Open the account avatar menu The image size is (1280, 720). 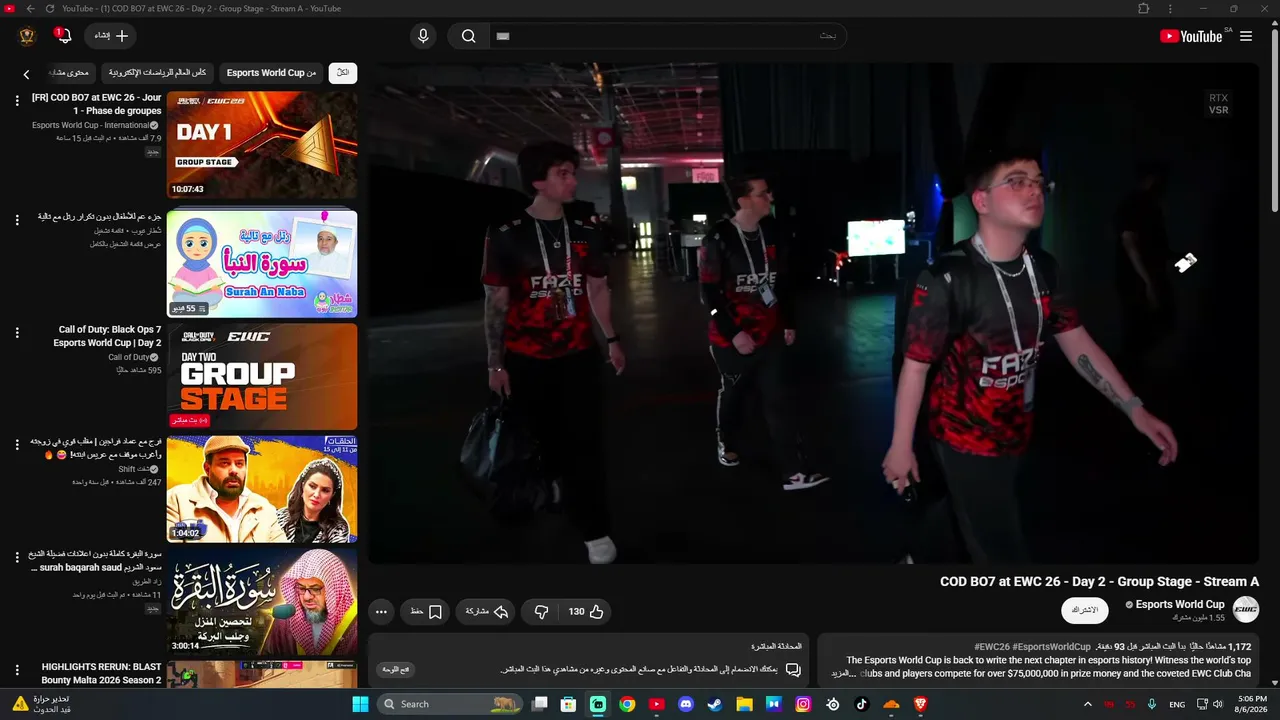[x=27, y=36]
